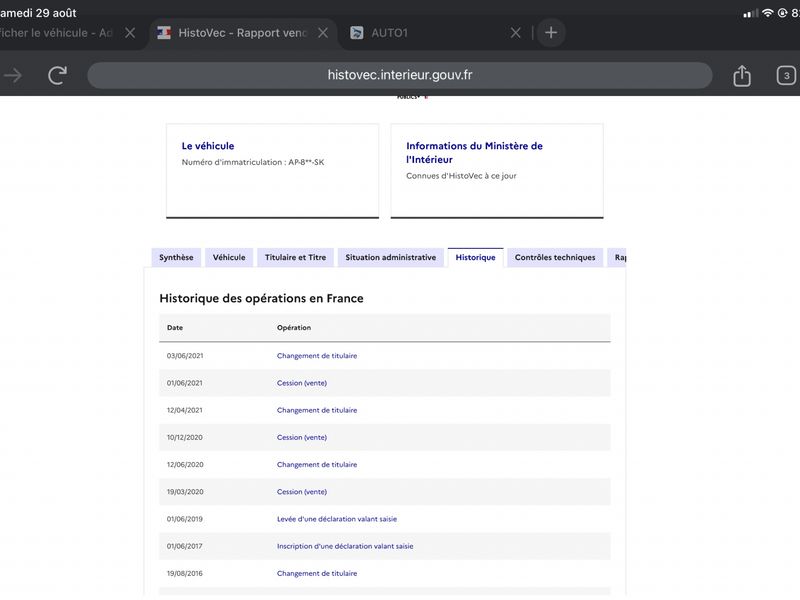This screenshot has height=600, width=800.
Task: Close the HistoVec tab
Action: point(323,33)
